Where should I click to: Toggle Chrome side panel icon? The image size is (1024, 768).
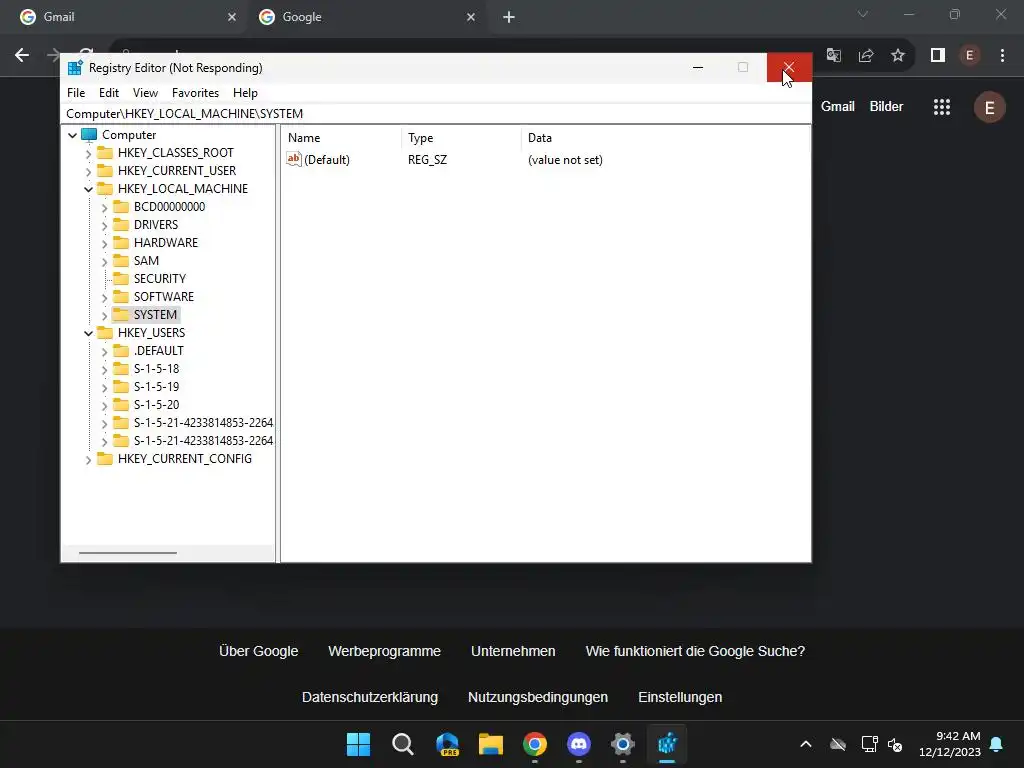[938, 55]
